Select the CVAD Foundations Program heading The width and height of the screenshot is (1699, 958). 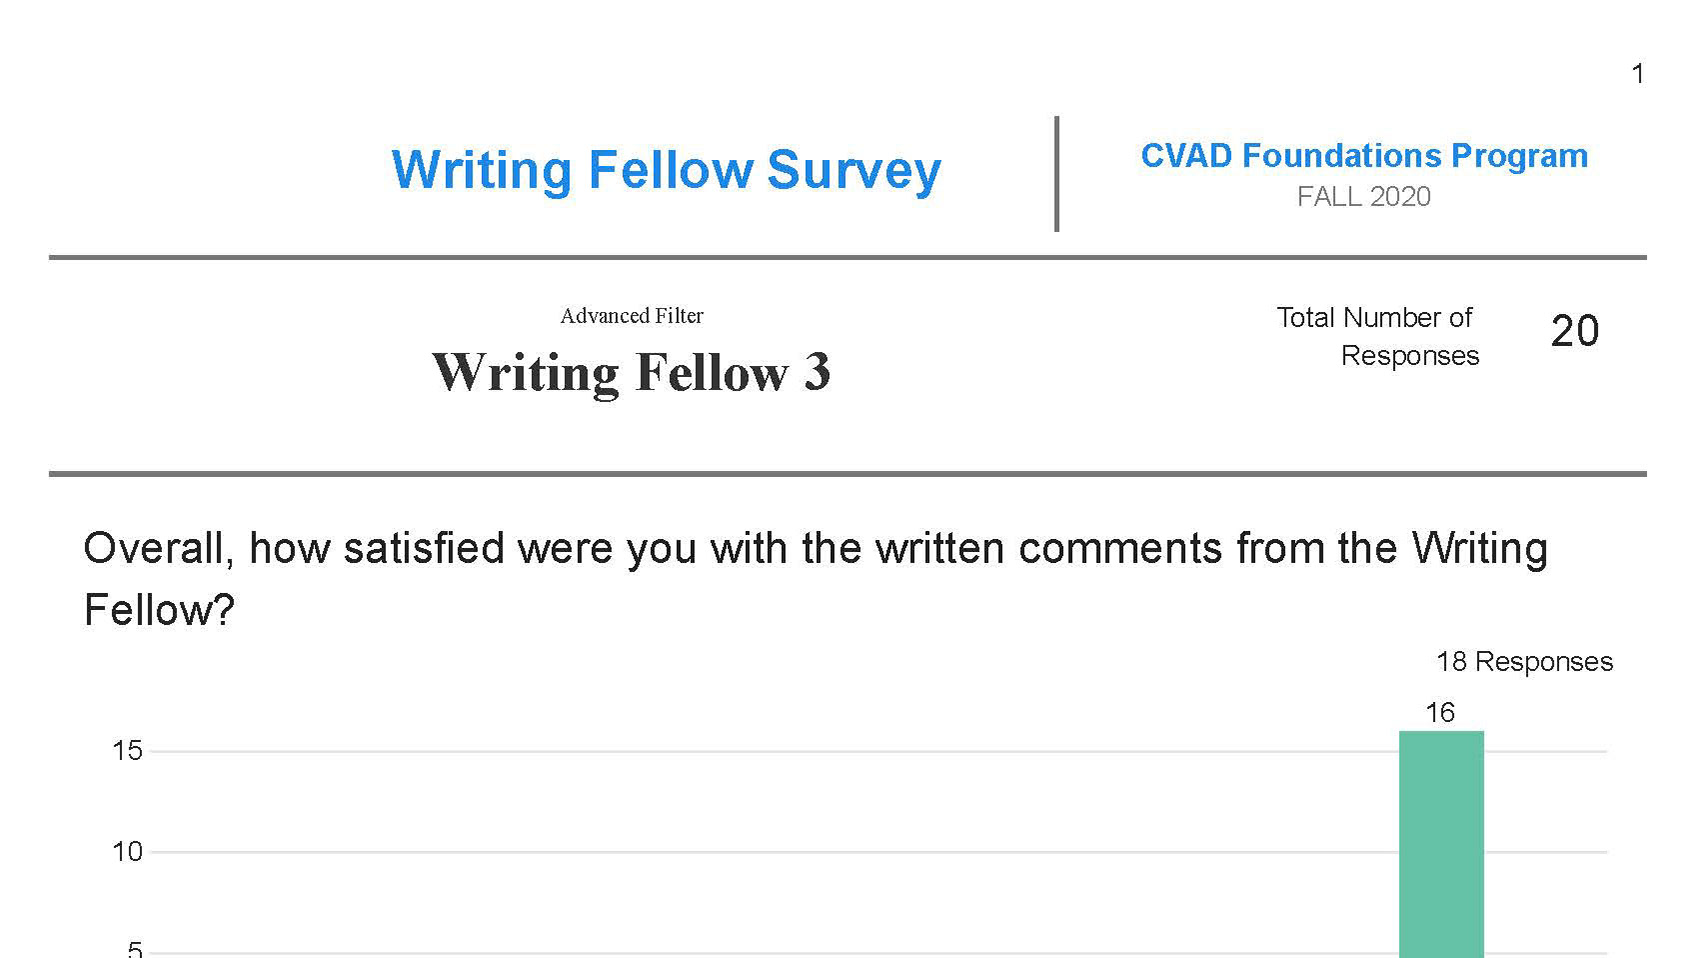(1364, 156)
